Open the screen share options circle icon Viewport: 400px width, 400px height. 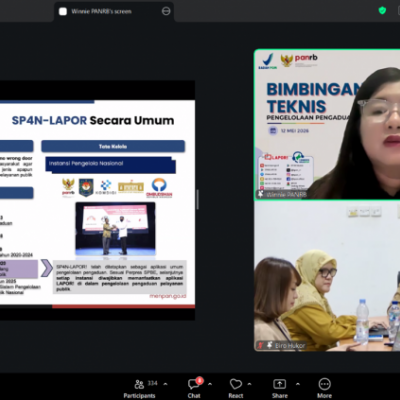coord(166,11)
